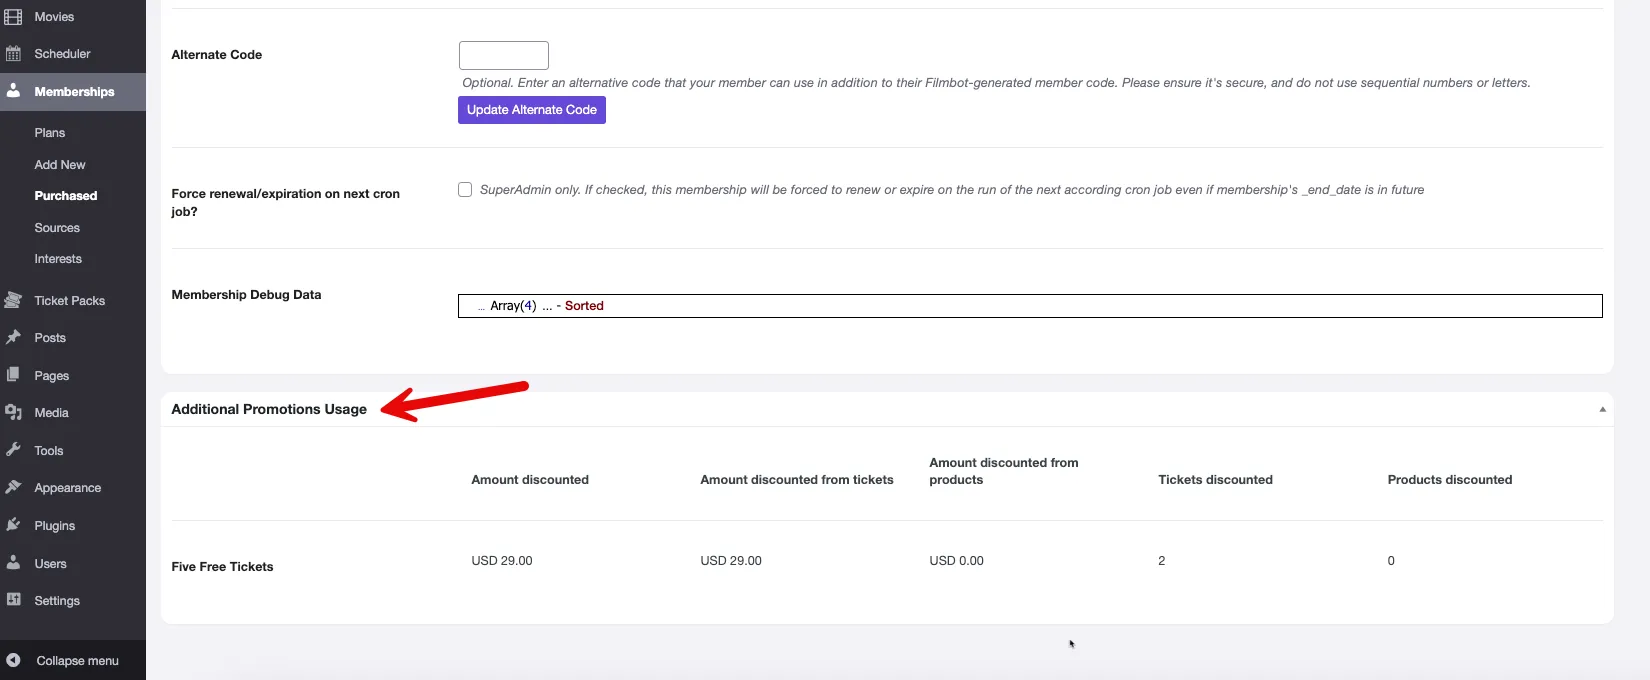Open the Plugins menu label

point(55,526)
